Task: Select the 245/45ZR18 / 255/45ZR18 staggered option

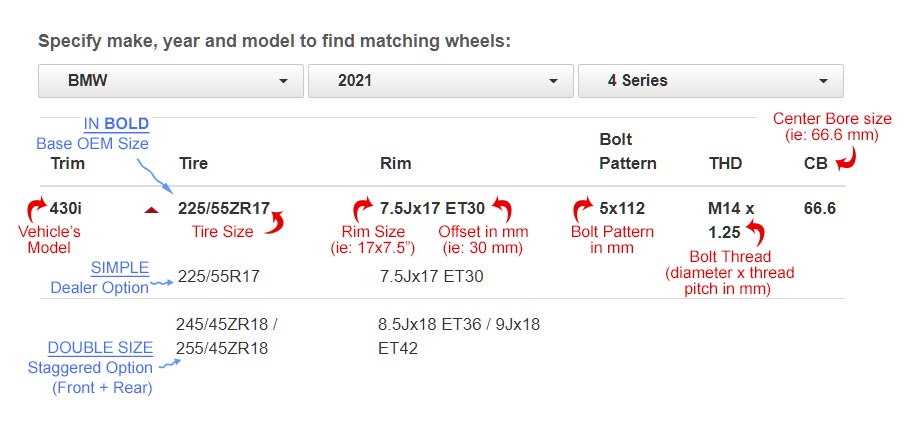Action: point(228,336)
